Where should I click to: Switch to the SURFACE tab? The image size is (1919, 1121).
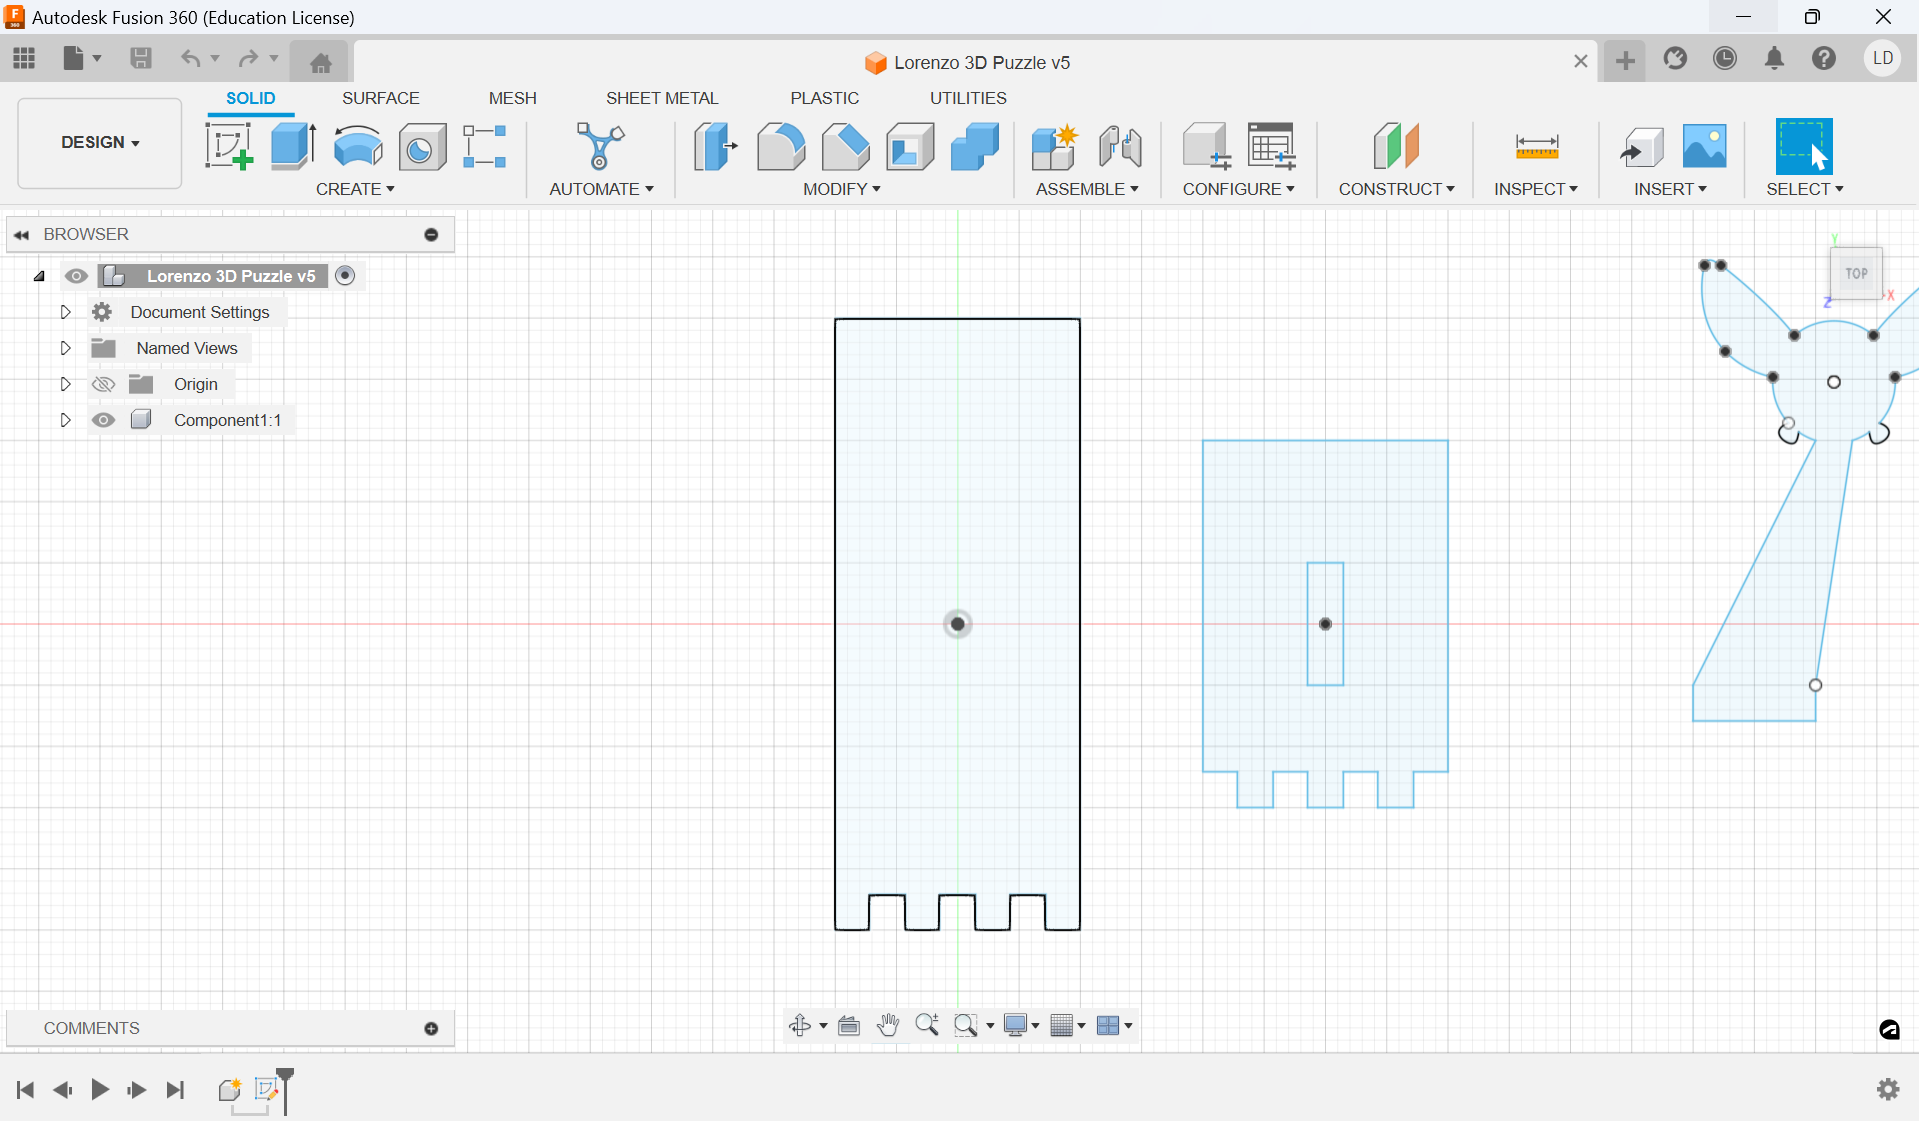pos(381,98)
